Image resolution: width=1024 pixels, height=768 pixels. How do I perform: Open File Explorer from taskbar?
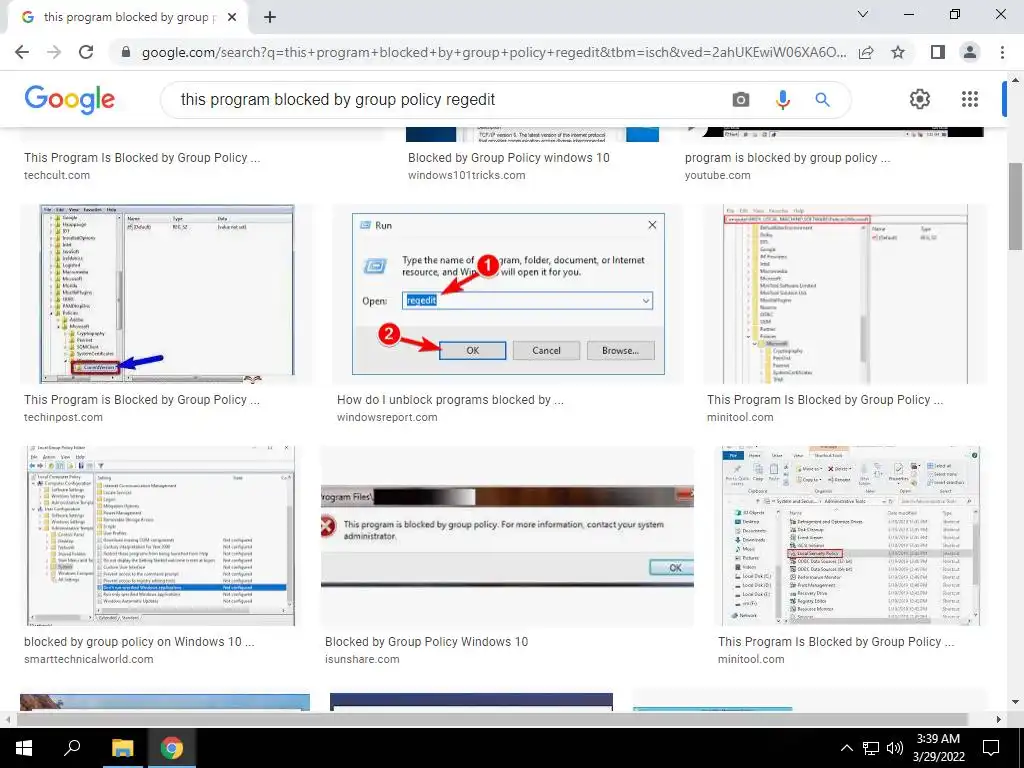tap(122, 748)
